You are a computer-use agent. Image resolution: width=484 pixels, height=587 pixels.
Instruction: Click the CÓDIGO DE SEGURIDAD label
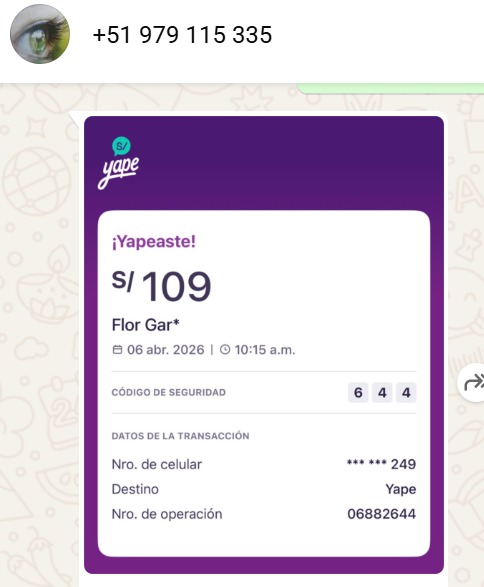pos(168,392)
